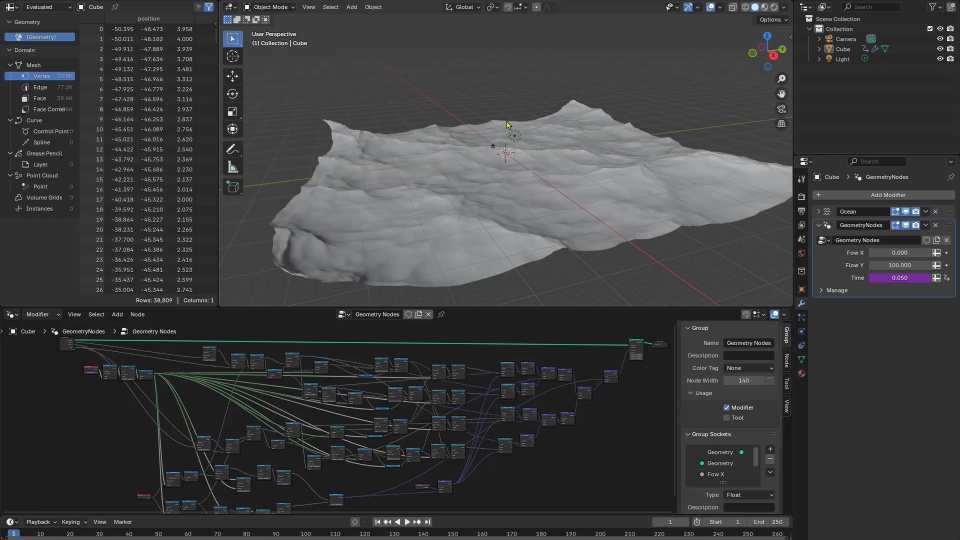
Task: Activate the Transform tool
Action: 233,129
